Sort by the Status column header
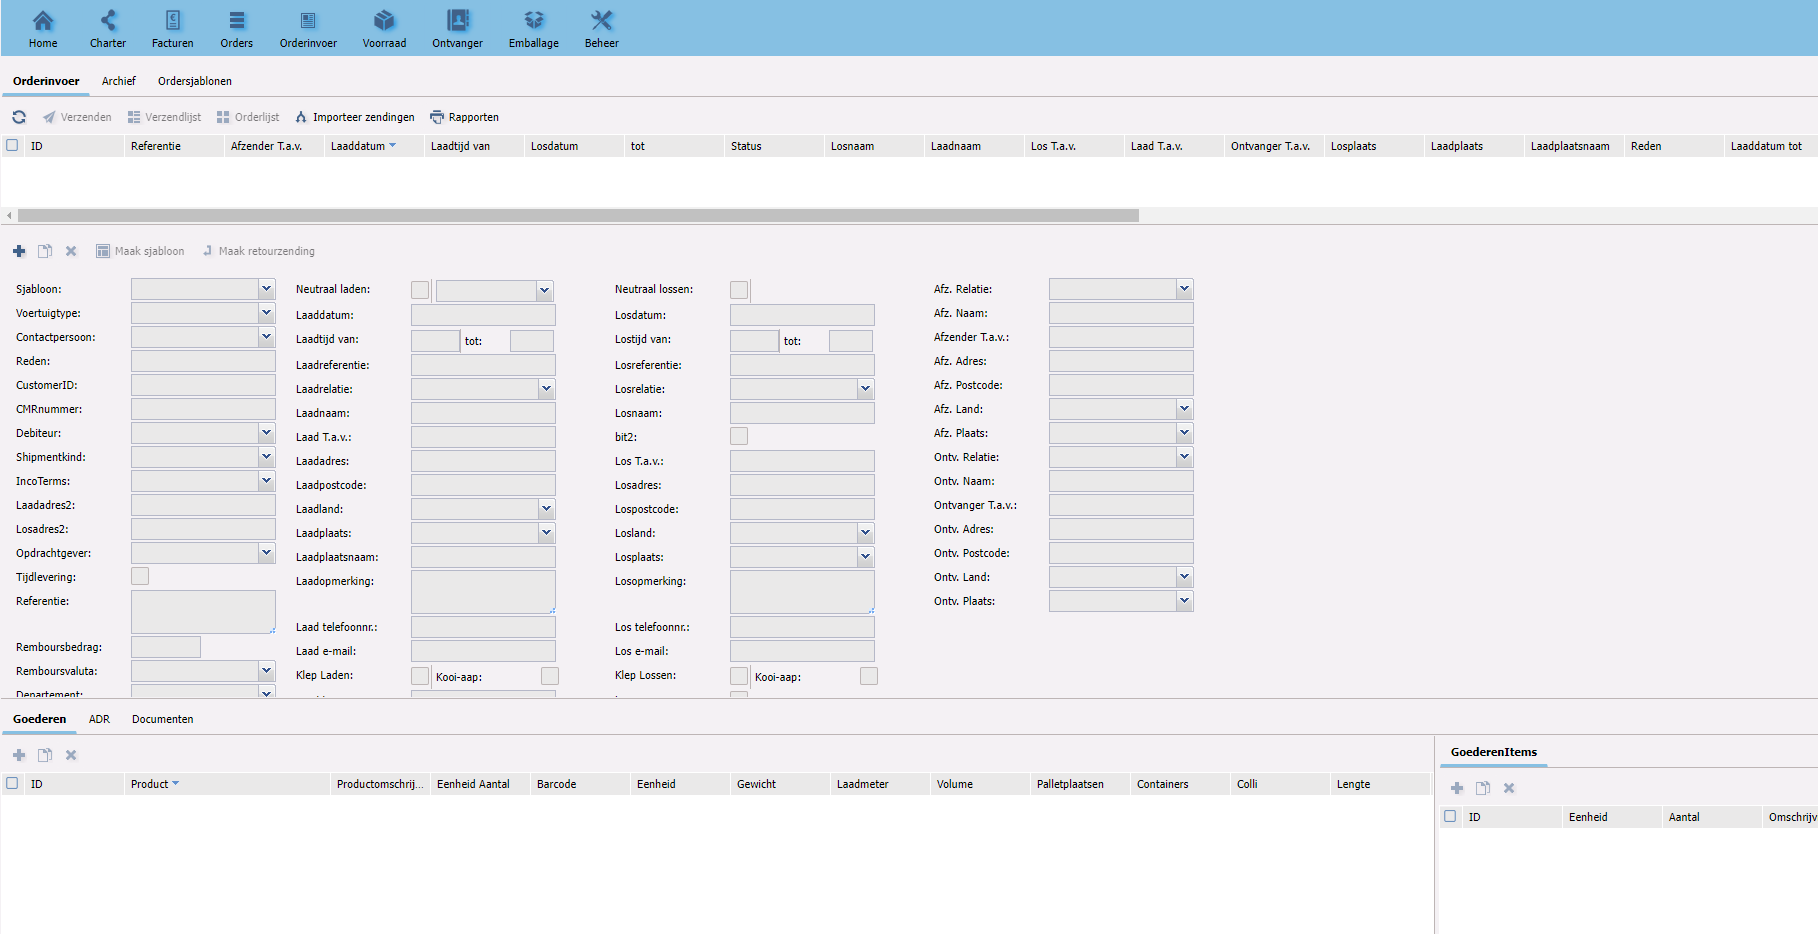 click(x=774, y=146)
